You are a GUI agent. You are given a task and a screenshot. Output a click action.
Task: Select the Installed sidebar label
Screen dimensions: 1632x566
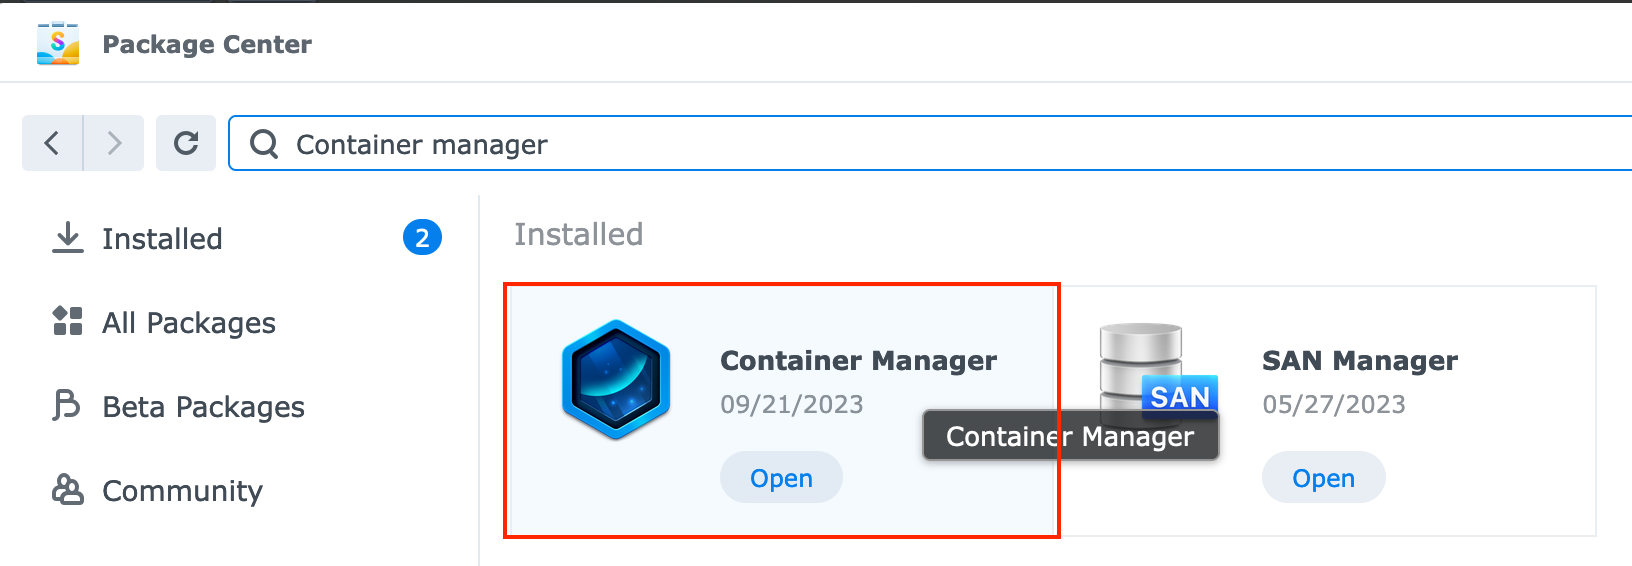162,239
